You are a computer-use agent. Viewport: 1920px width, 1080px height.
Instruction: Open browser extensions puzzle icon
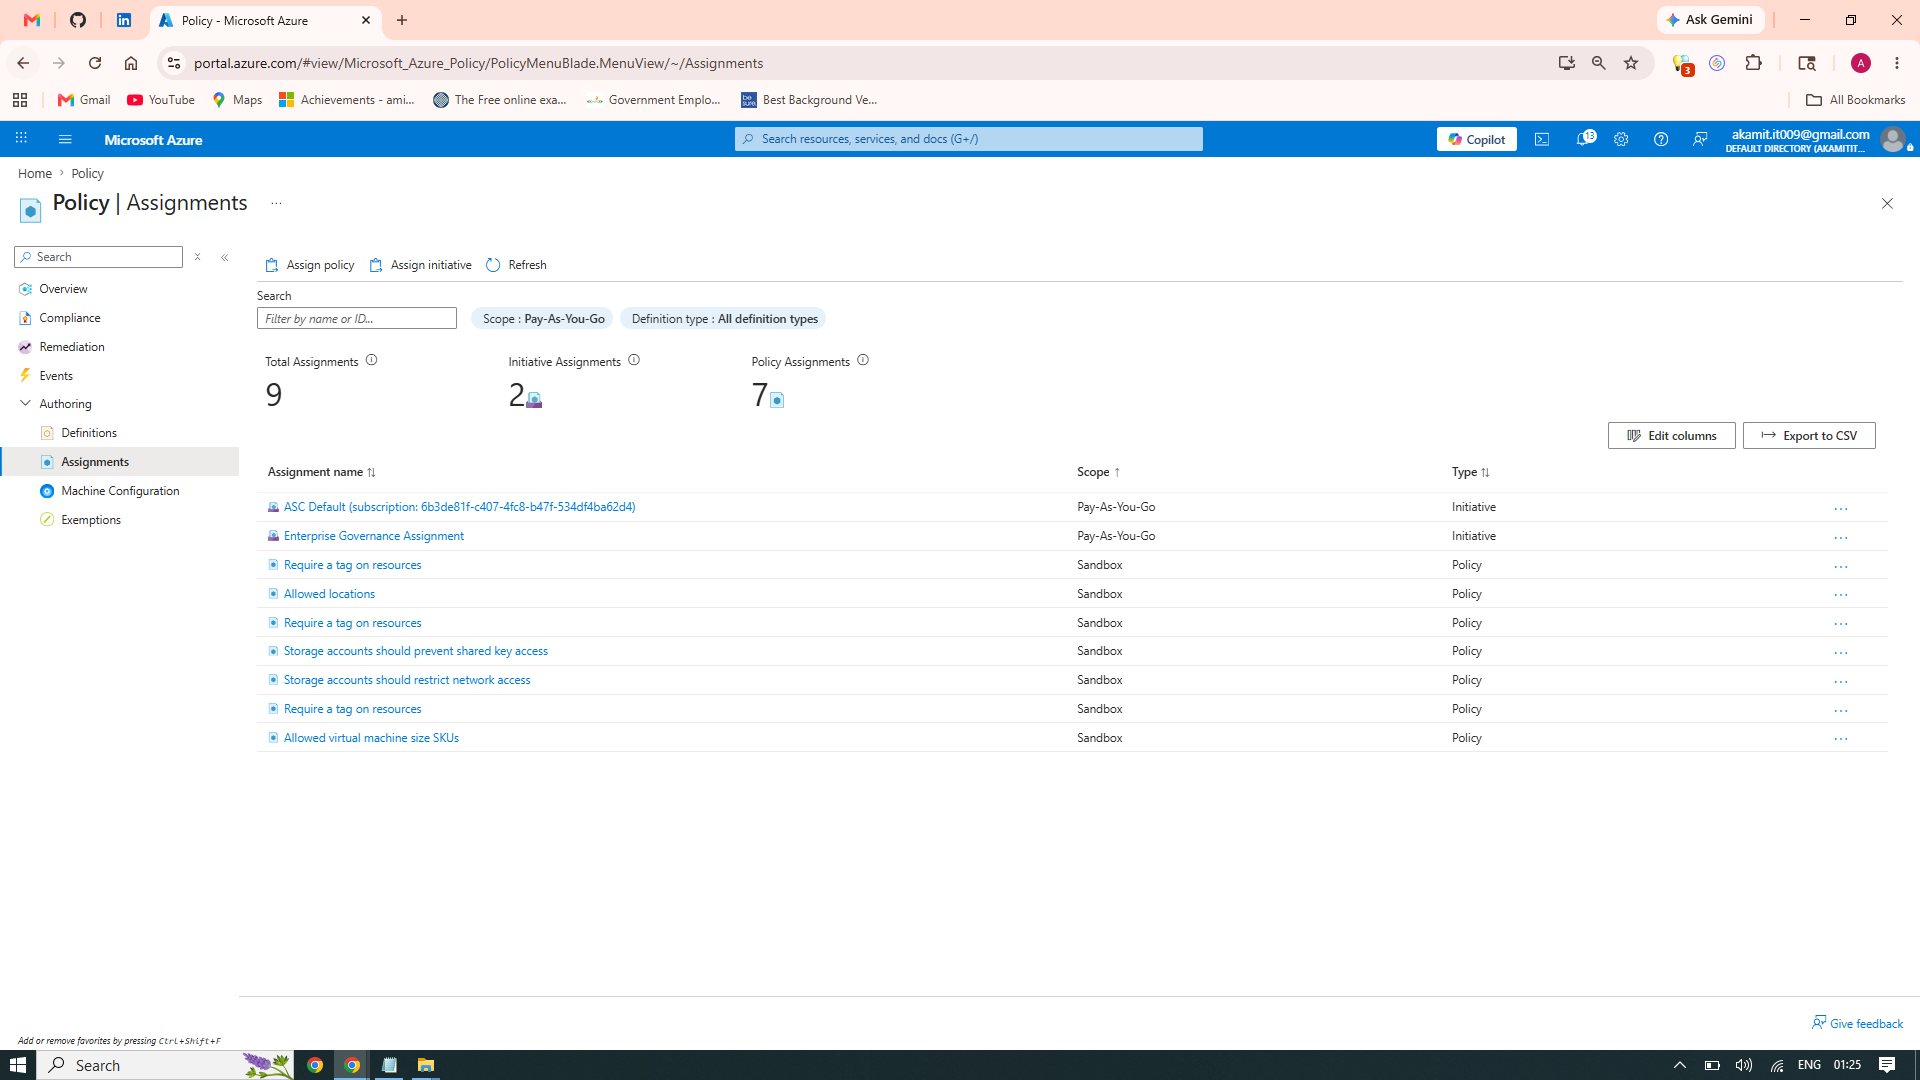[x=1753, y=63]
